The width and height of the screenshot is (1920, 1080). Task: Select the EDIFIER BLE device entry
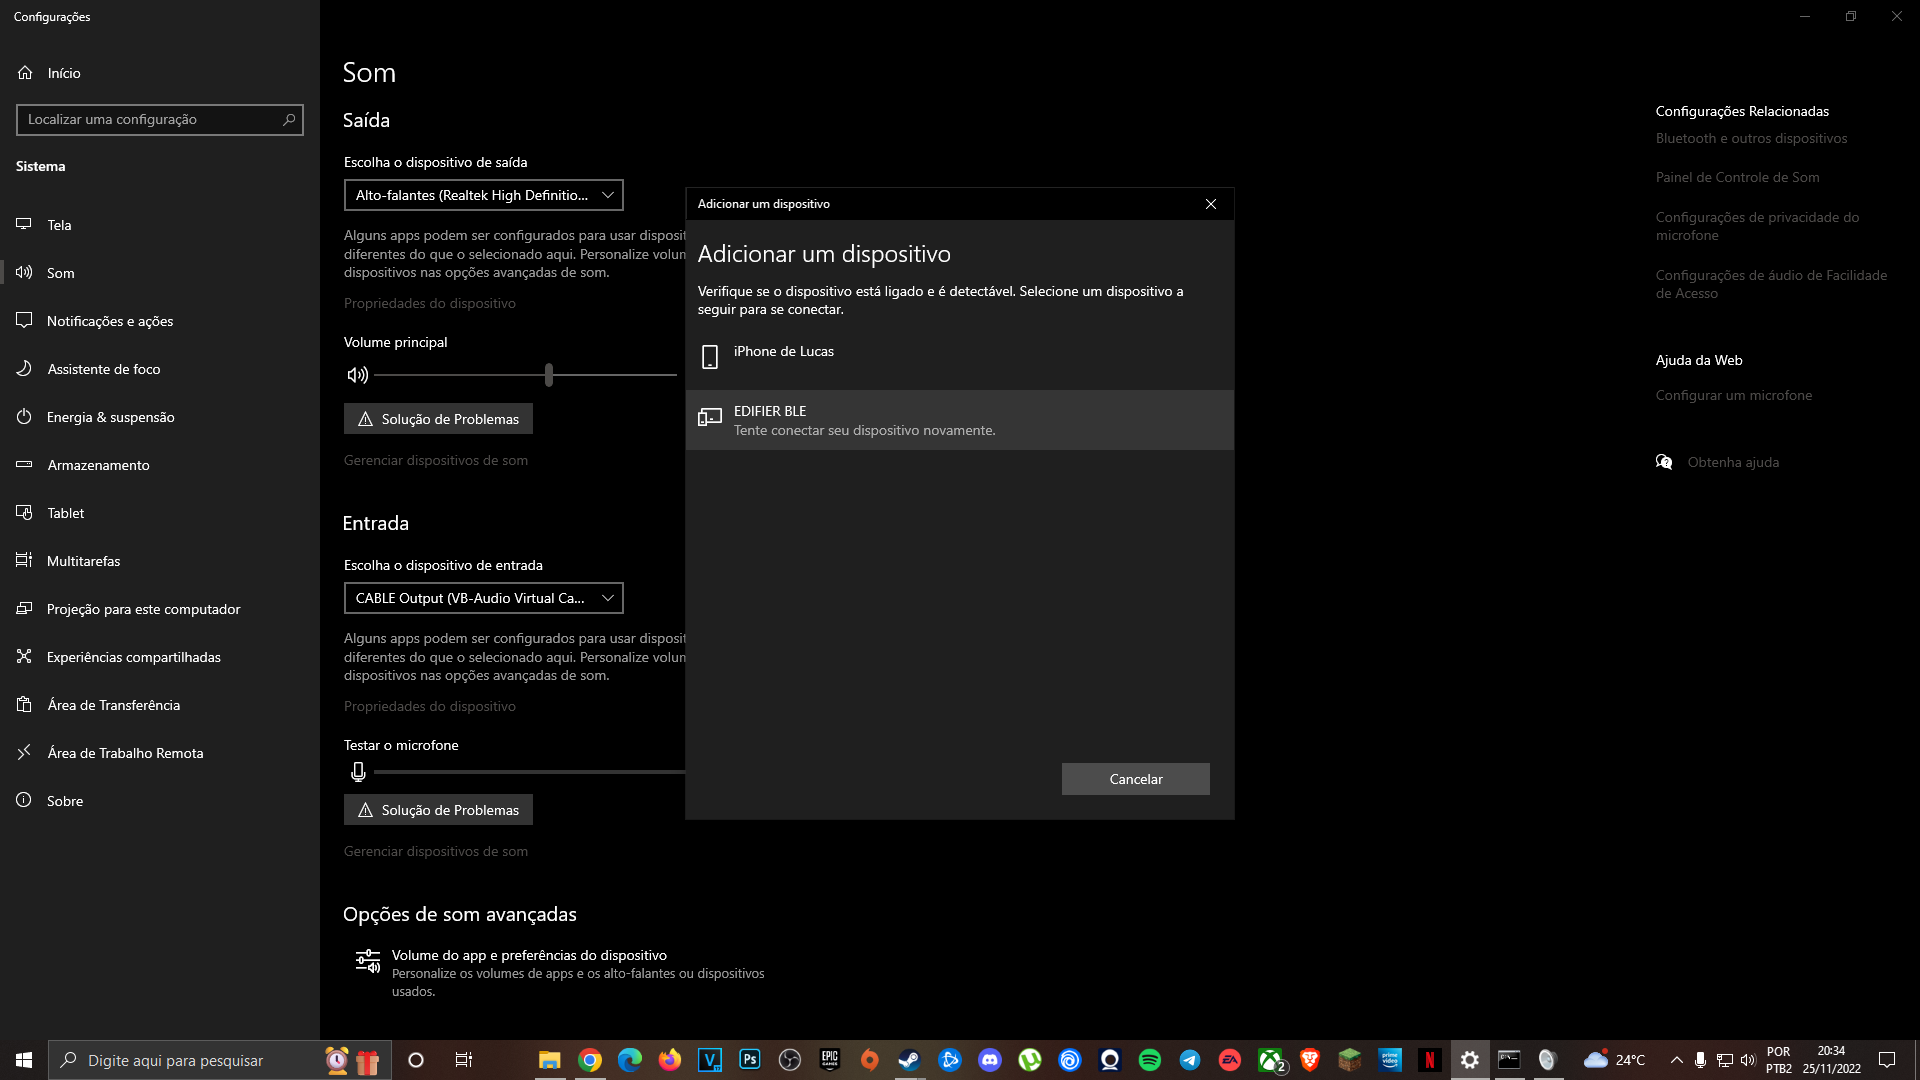pyautogui.click(x=959, y=420)
